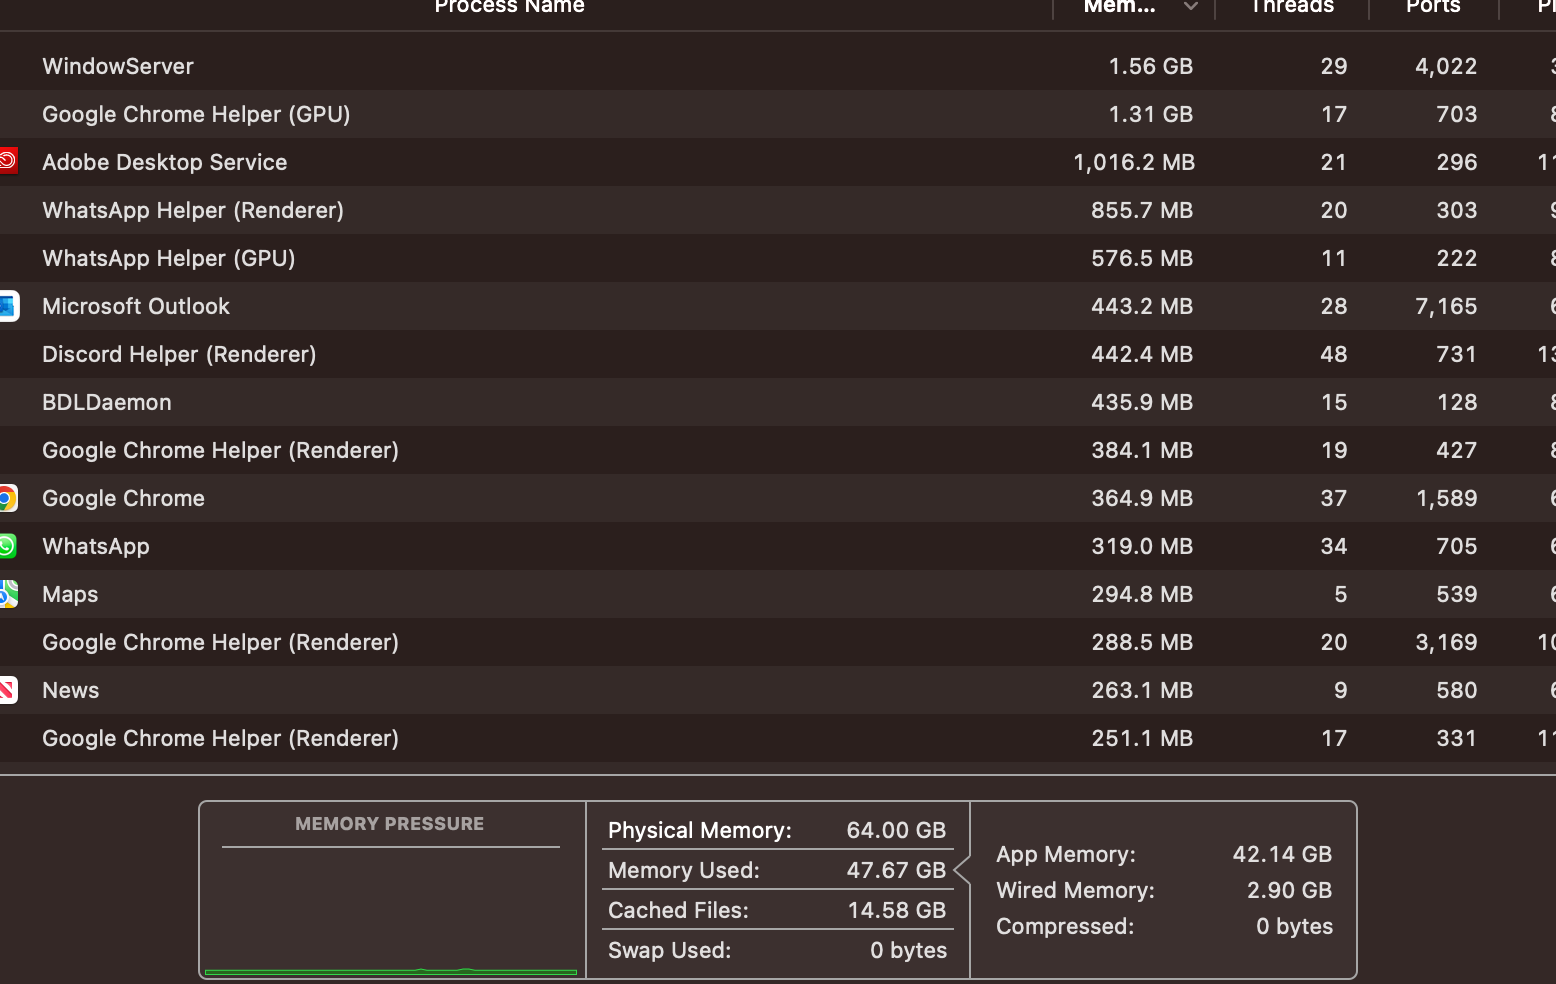Select the Google Chrome Helper (GPU) row
1556x984 pixels.
point(778,114)
